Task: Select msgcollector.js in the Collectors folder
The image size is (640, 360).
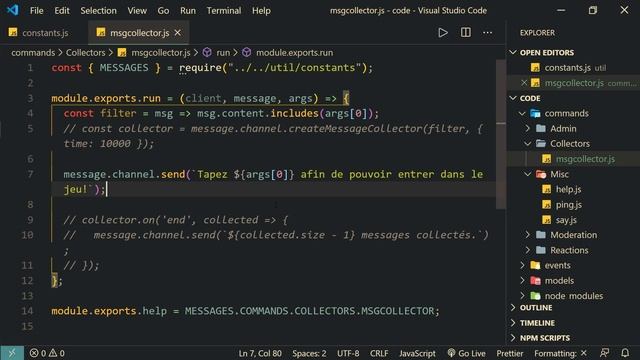Action: [573, 159]
